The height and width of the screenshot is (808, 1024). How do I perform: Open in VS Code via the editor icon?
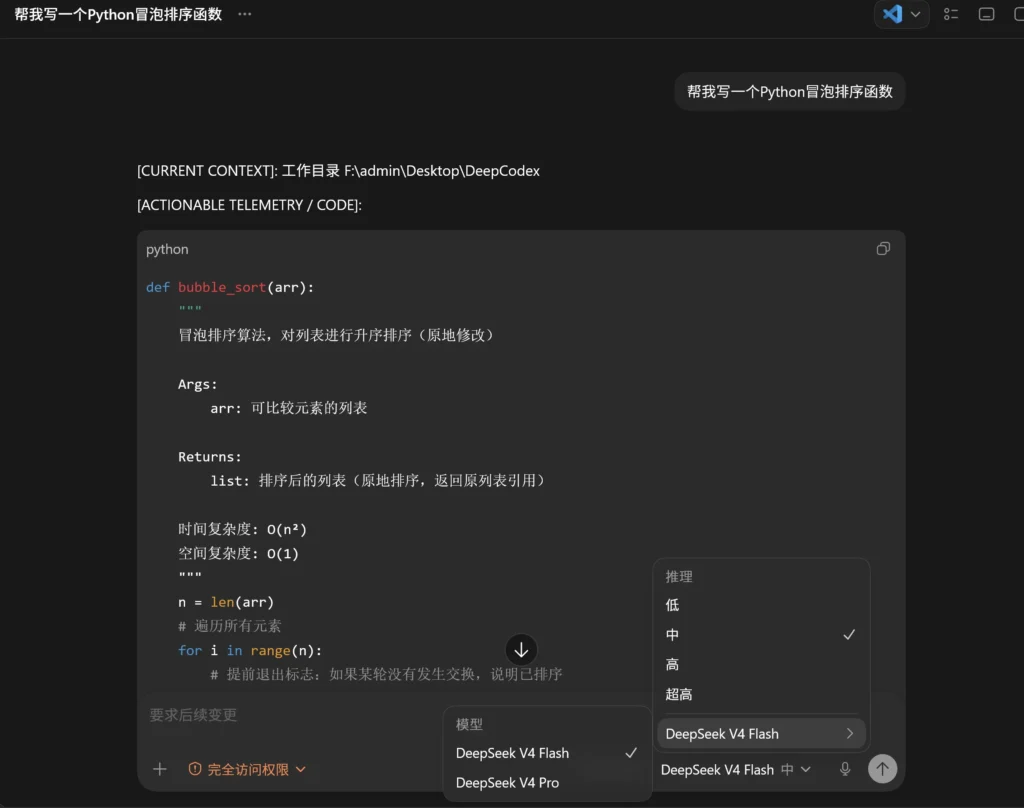coord(891,14)
